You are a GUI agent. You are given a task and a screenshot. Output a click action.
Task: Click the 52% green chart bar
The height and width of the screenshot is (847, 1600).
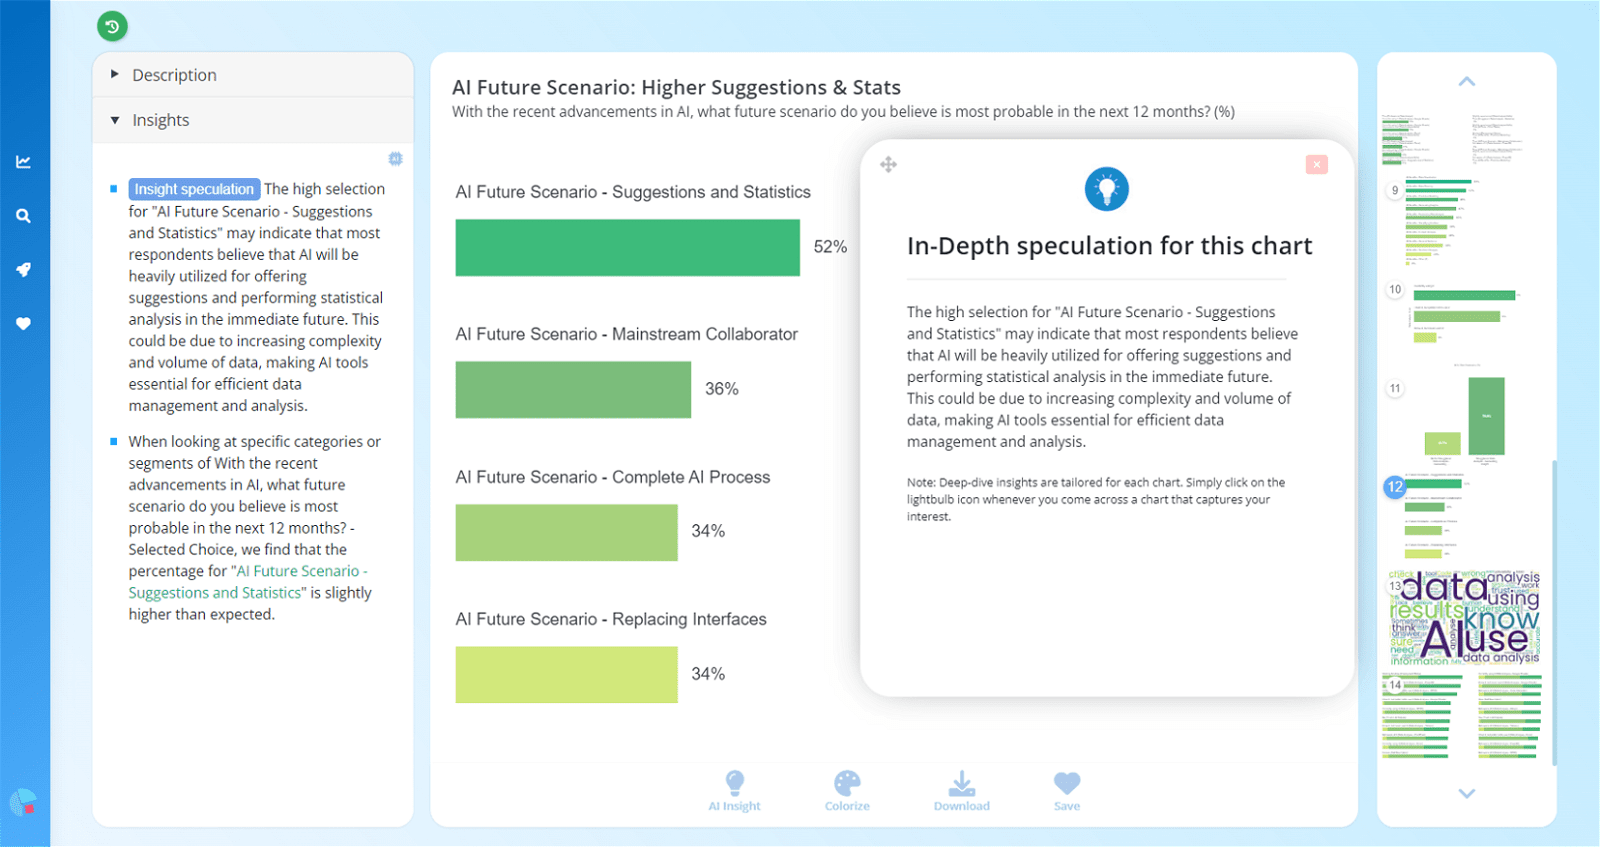627,248
